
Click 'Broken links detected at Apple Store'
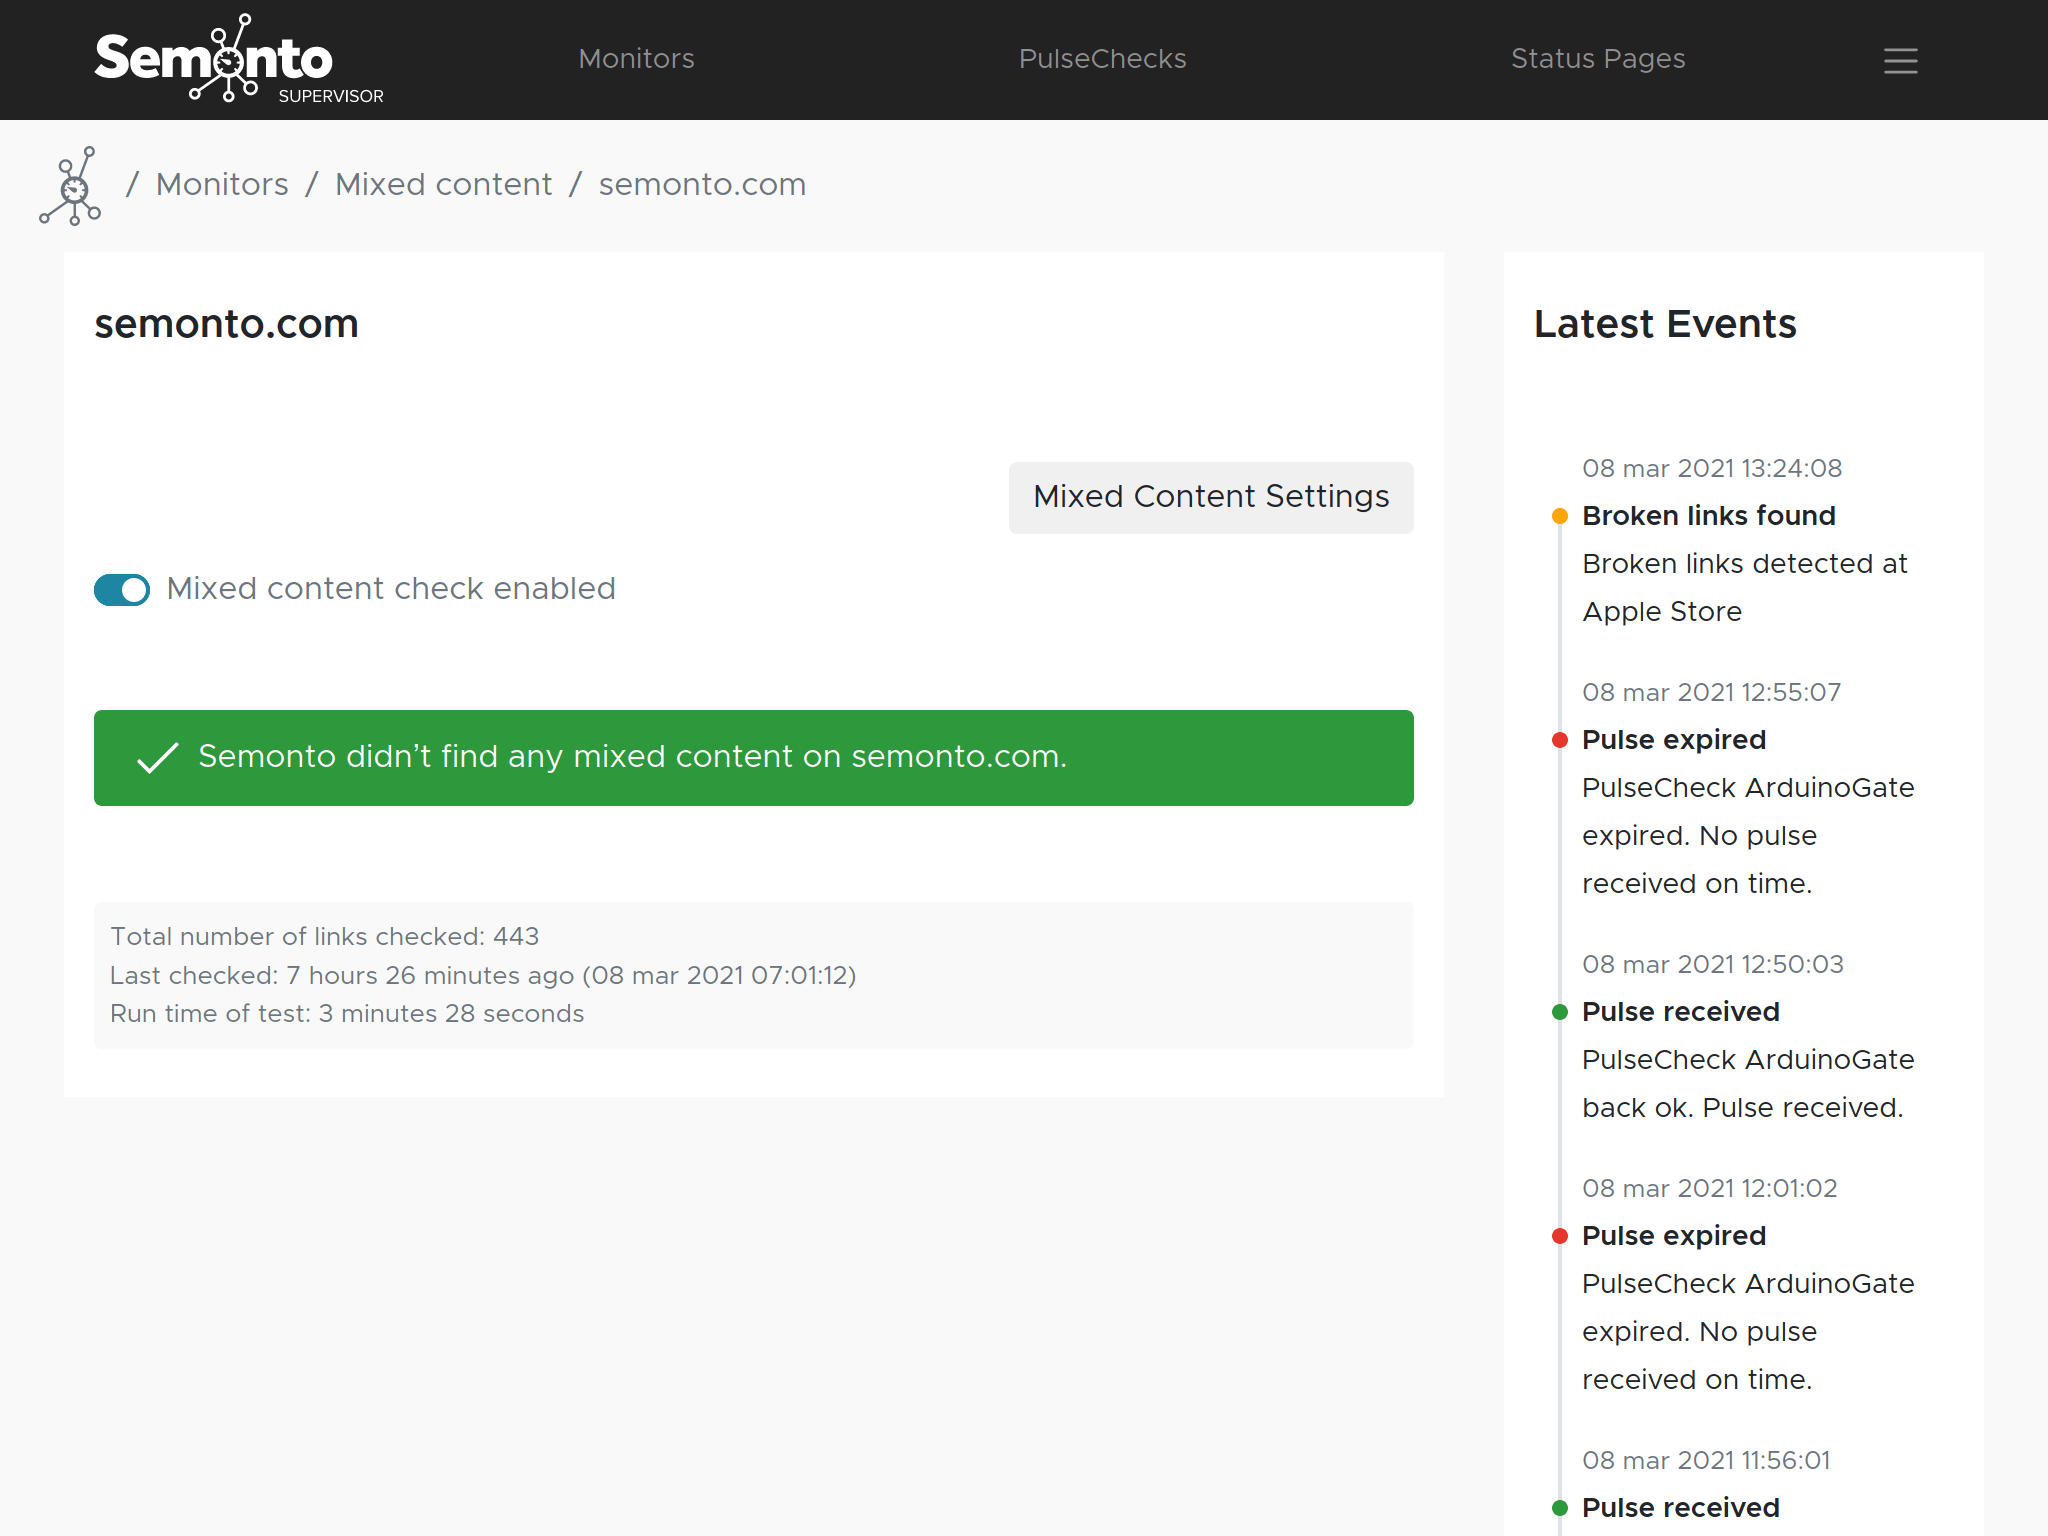(1745, 588)
